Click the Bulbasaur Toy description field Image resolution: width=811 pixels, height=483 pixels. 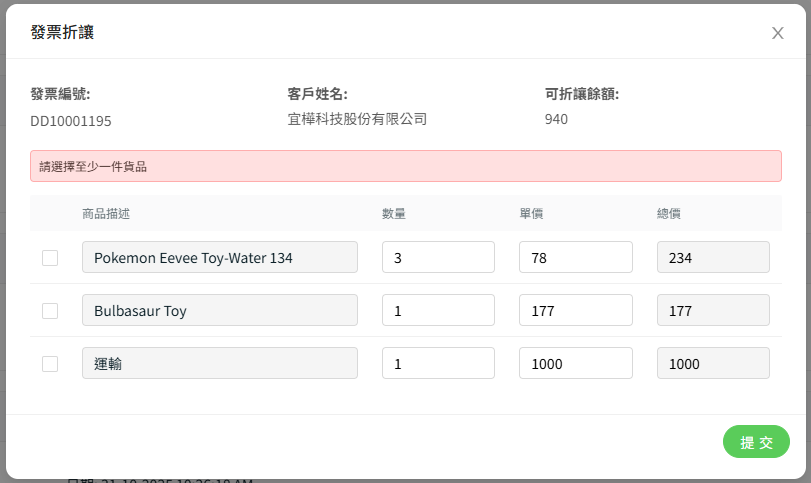(220, 310)
